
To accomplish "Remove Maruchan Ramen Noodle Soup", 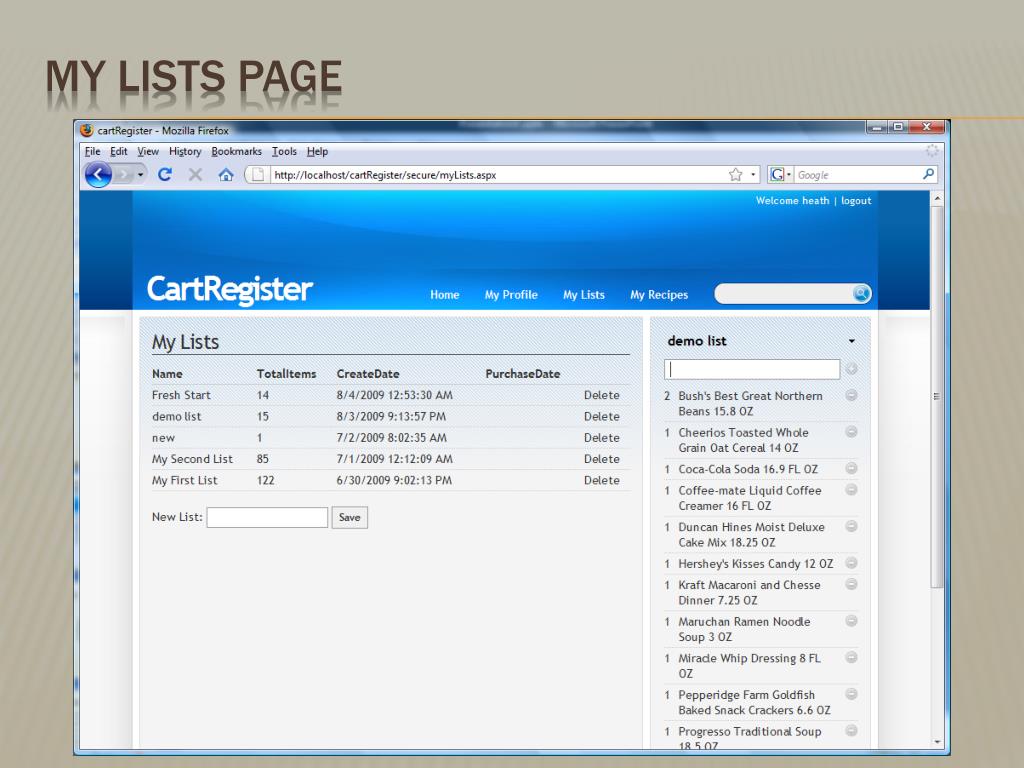I will (x=851, y=621).
